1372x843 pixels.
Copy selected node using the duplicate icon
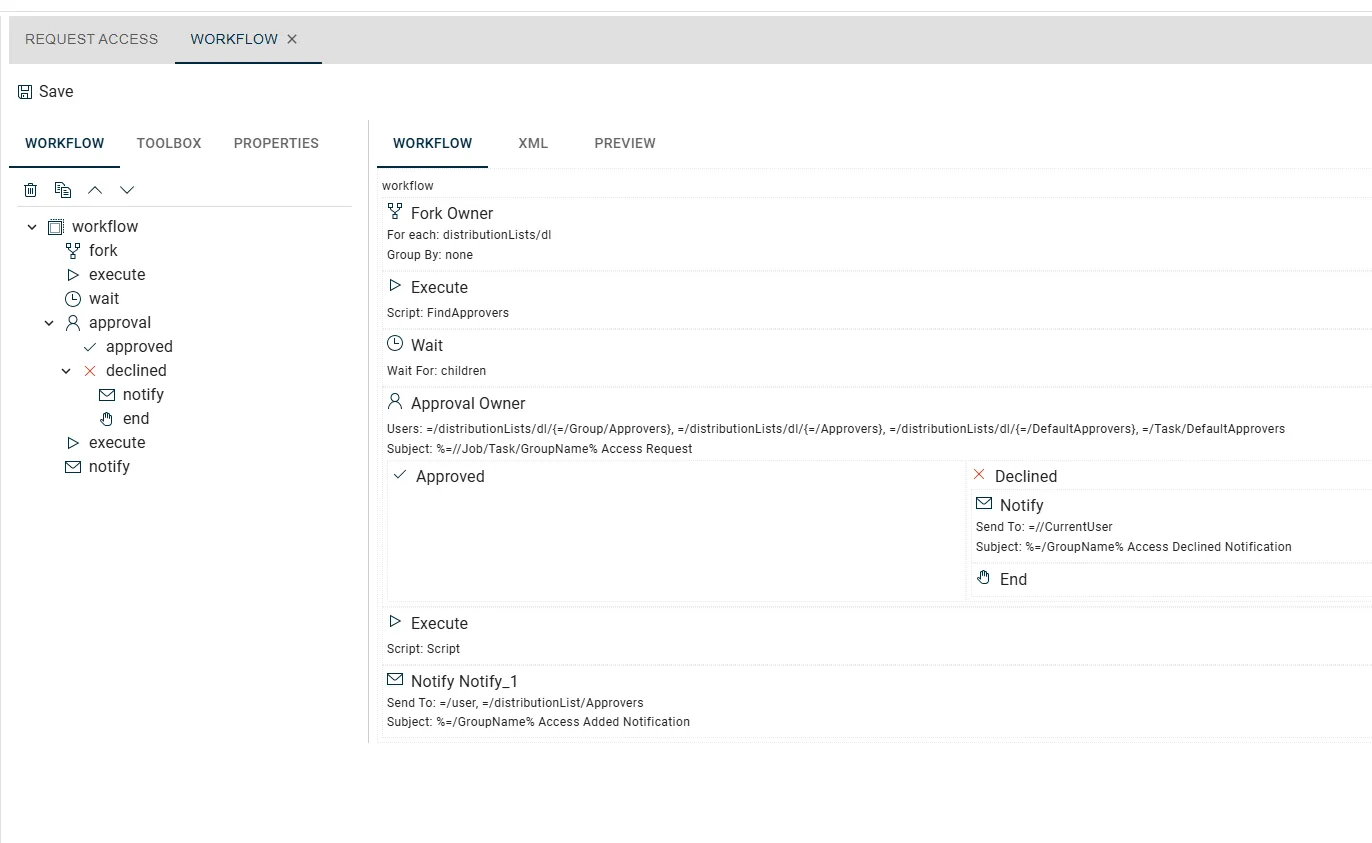(x=63, y=190)
